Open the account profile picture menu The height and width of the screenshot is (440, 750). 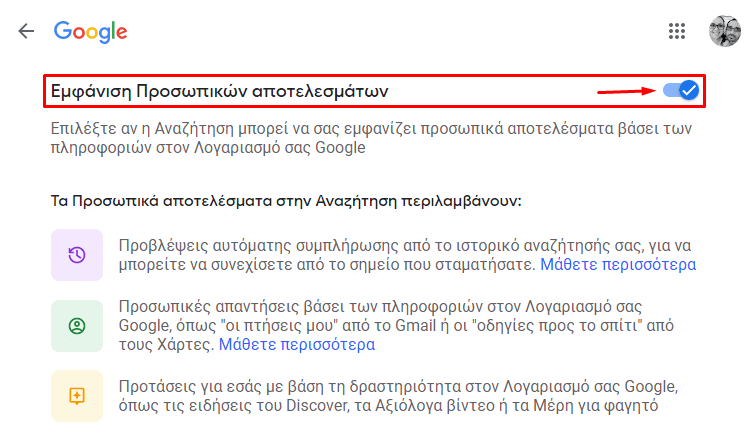724,31
